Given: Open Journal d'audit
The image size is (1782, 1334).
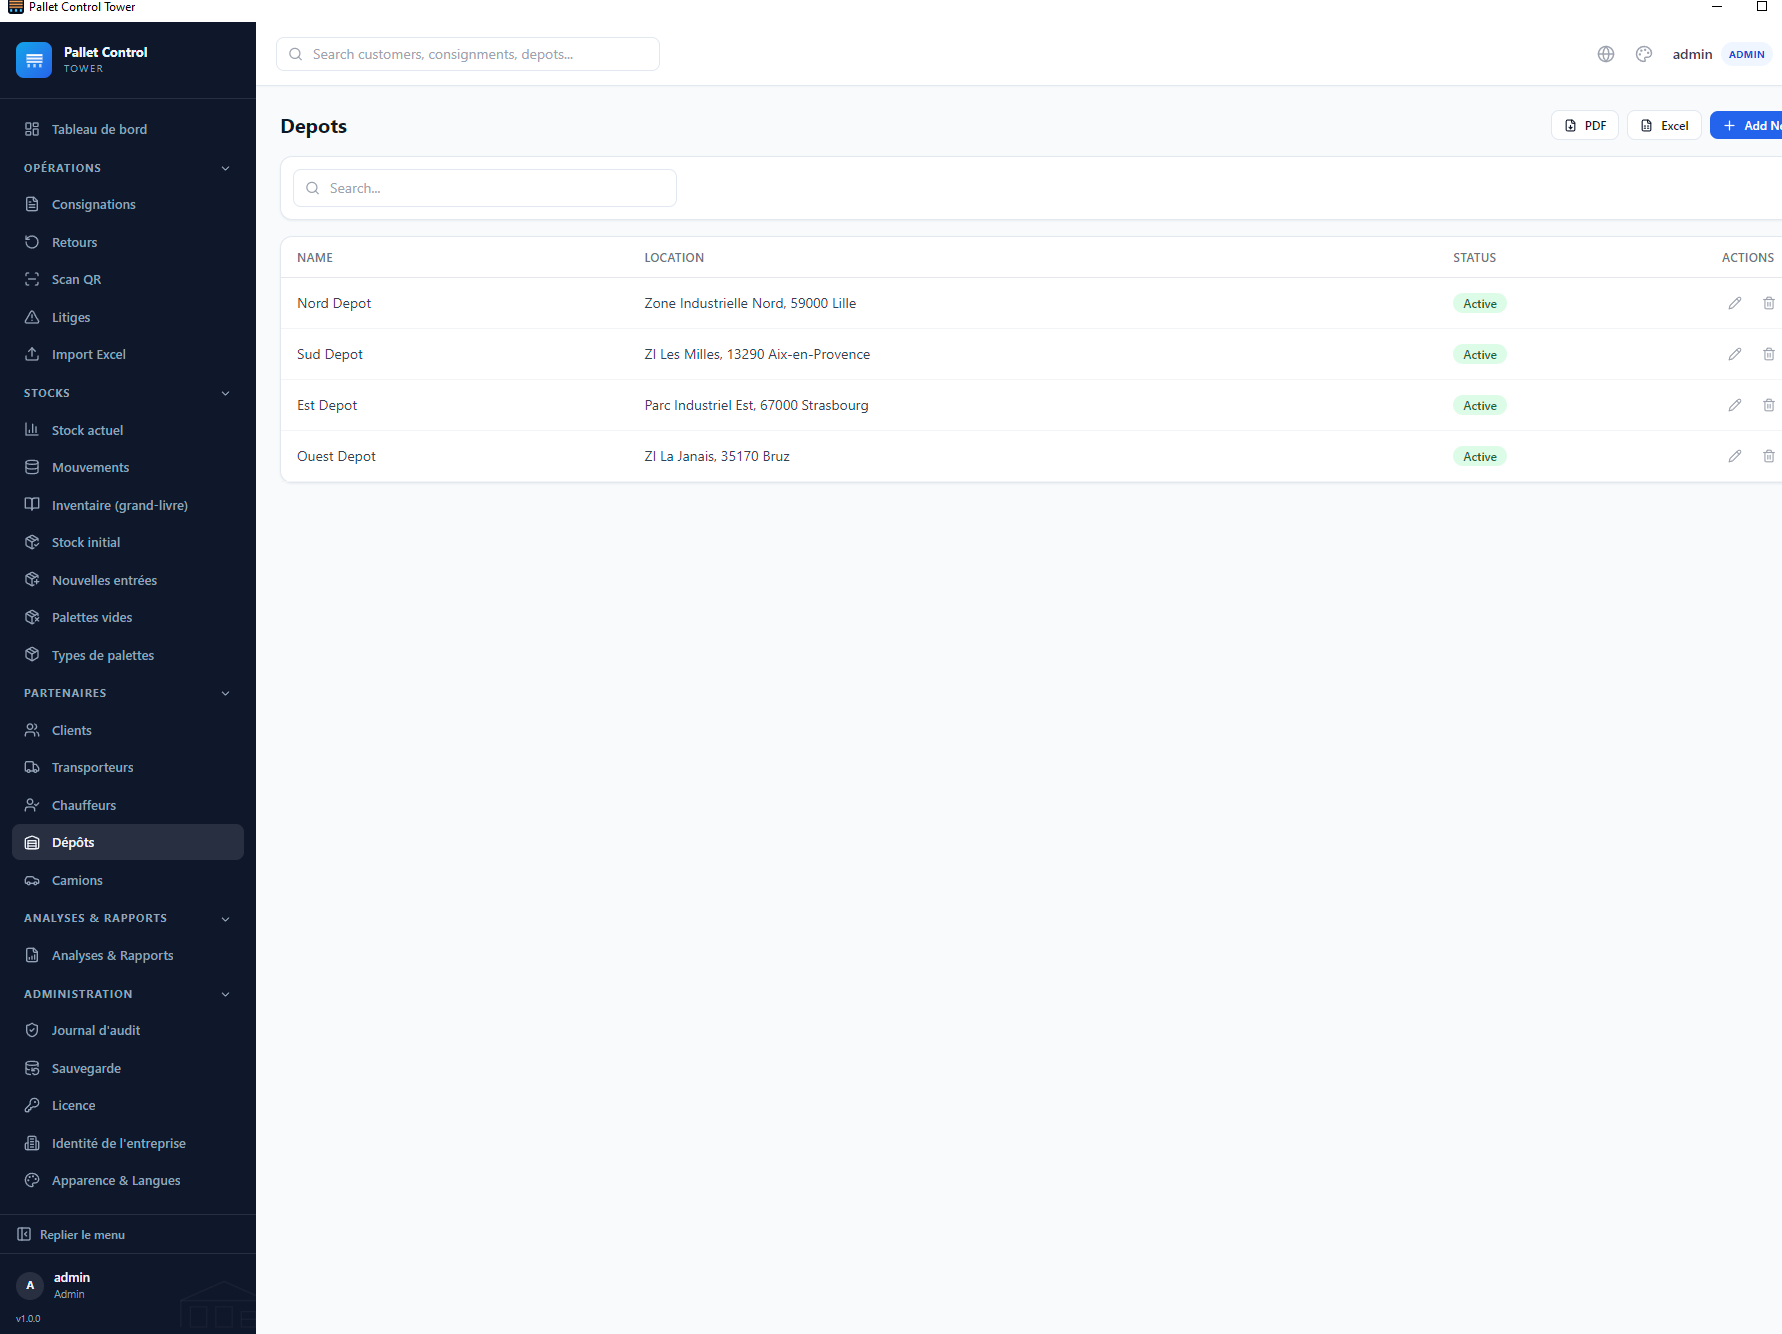Looking at the screenshot, I should pyautogui.click(x=128, y=1030).
